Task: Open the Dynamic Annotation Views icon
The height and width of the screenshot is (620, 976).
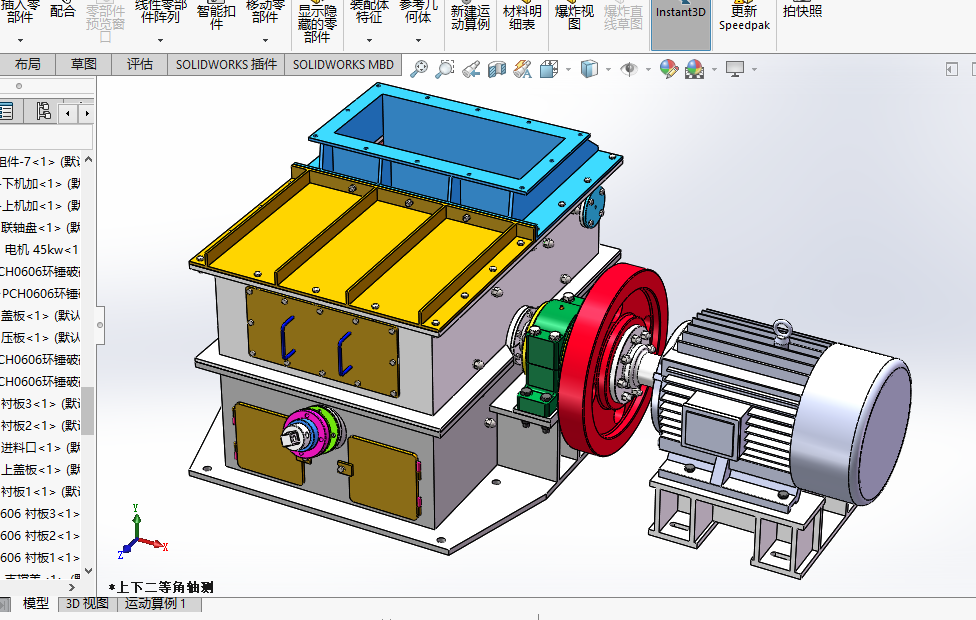Action: pos(522,68)
